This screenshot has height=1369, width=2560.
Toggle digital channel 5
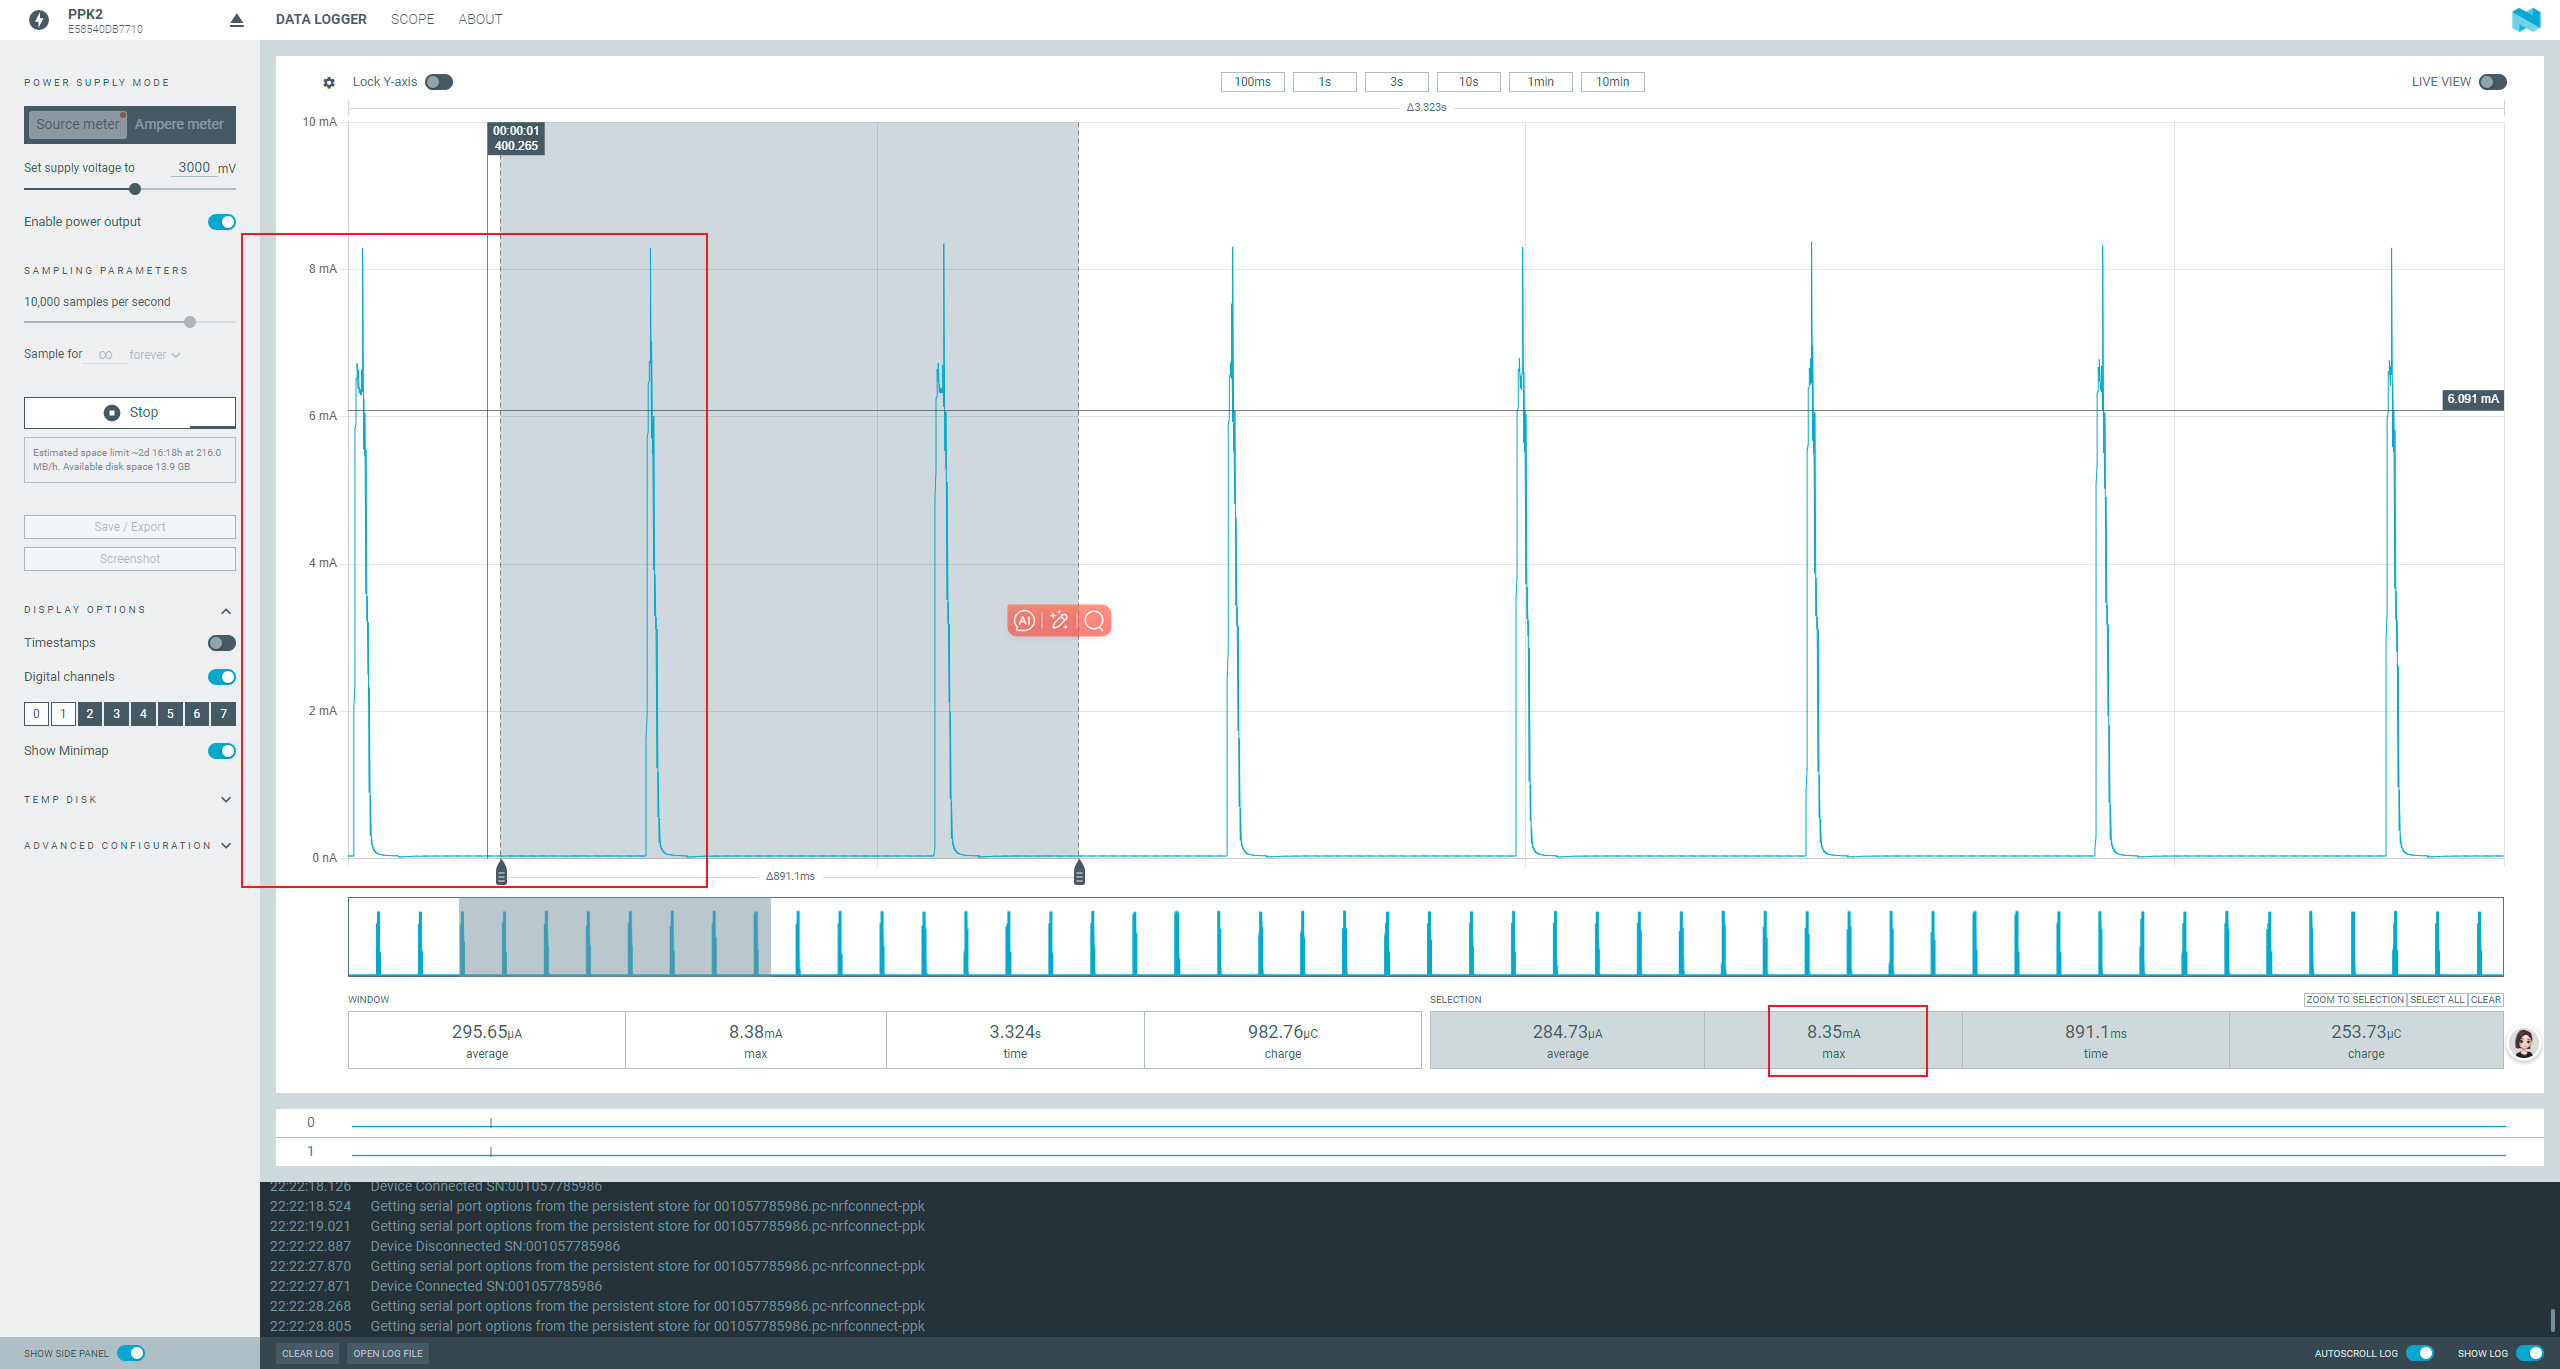point(171,714)
